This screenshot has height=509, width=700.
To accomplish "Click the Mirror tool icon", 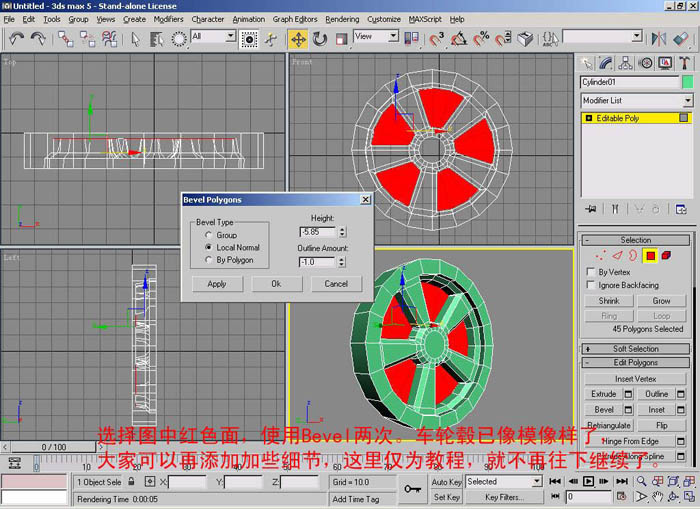I will point(658,39).
